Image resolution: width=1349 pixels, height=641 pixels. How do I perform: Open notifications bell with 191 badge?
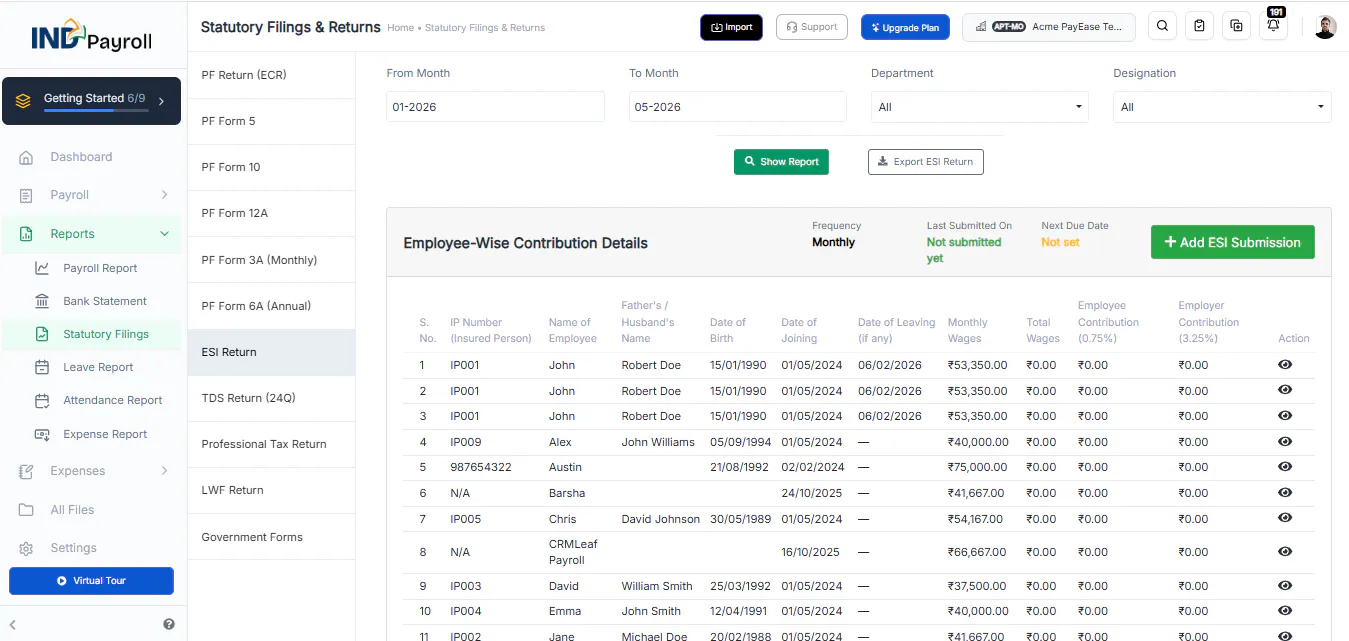tap(1273, 27)
